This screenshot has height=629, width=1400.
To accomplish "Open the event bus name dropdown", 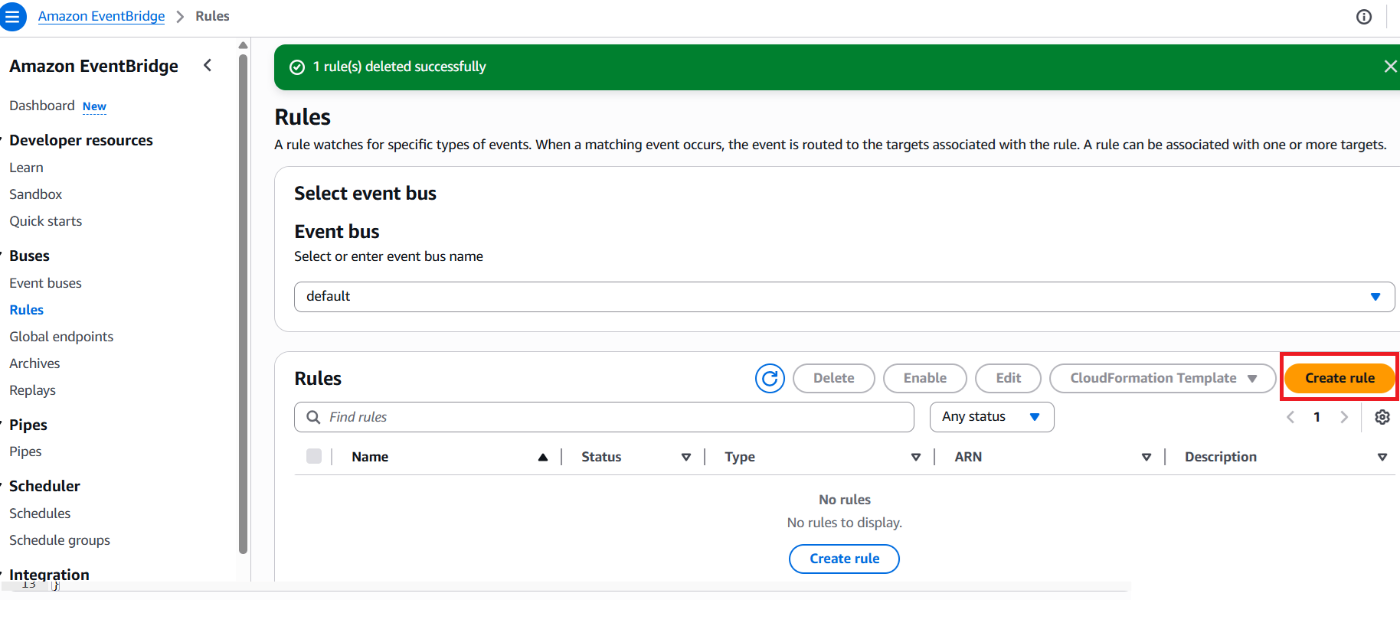I will click(844, 296).
